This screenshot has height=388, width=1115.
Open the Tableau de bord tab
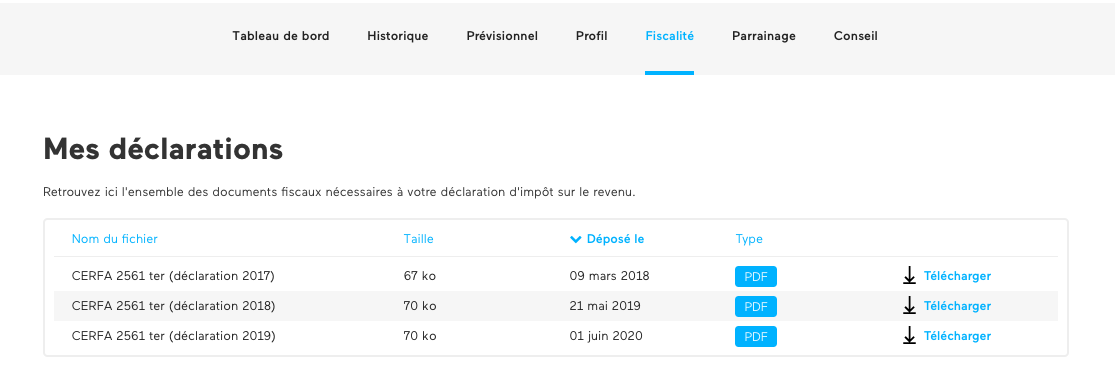281,36
